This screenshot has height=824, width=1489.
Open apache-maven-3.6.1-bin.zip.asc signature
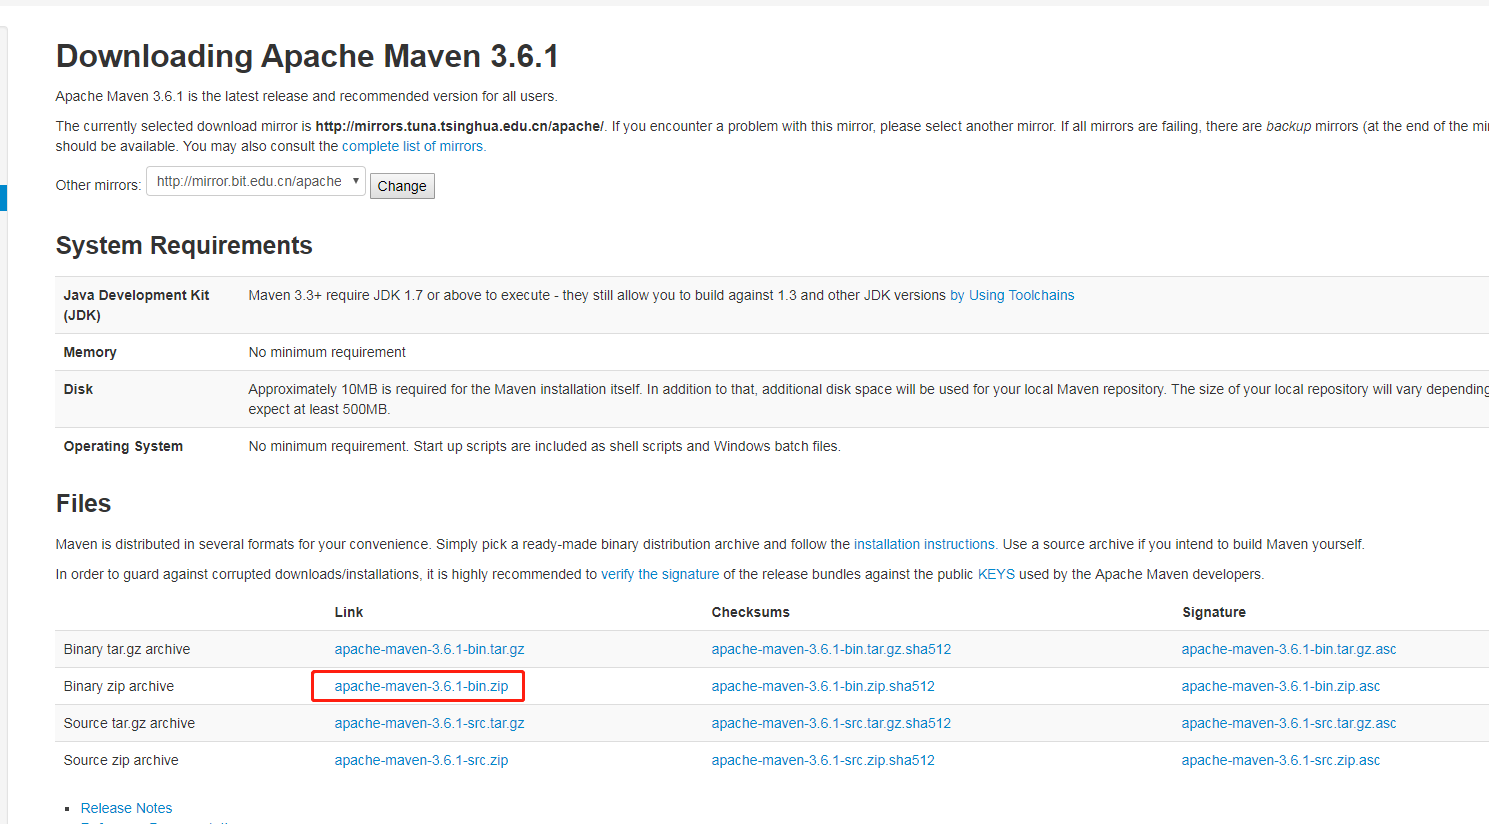[1281, 686]
